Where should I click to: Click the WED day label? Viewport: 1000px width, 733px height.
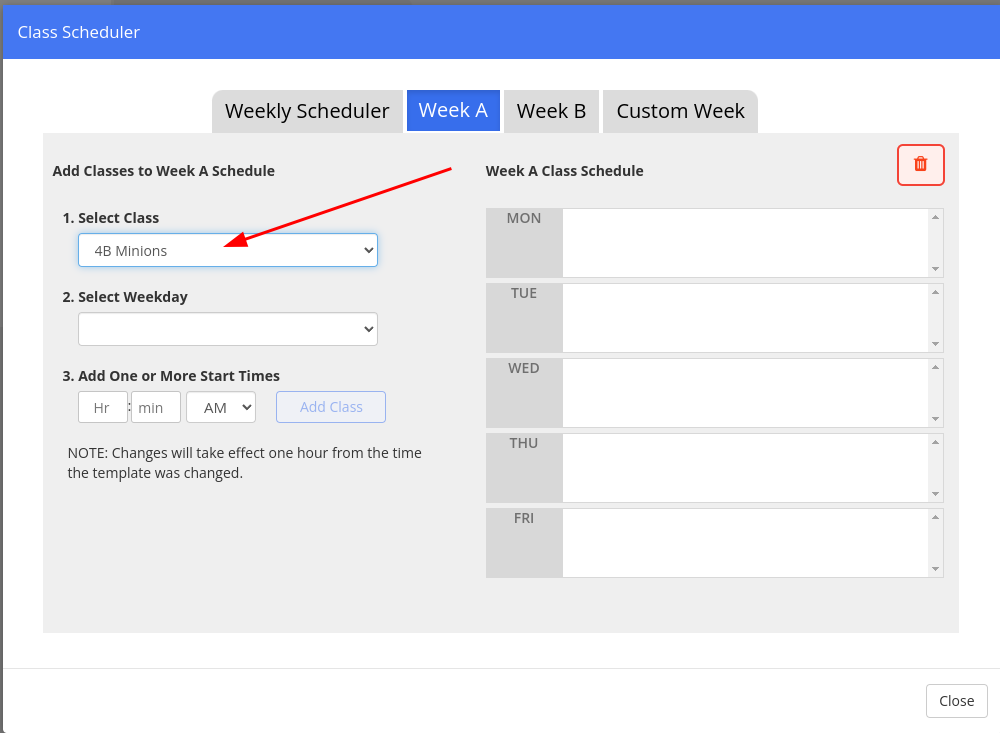click(524, 368)
